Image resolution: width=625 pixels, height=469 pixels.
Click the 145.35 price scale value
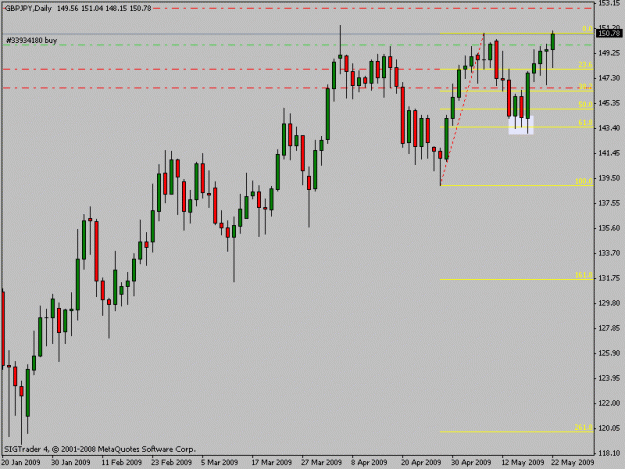coord(609,103)
